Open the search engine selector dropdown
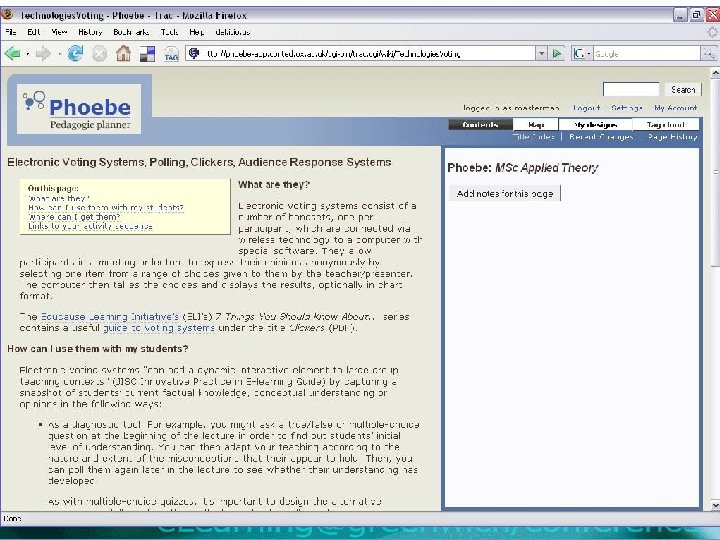Screen dimensions: 720x540 [x=582, y=54]
